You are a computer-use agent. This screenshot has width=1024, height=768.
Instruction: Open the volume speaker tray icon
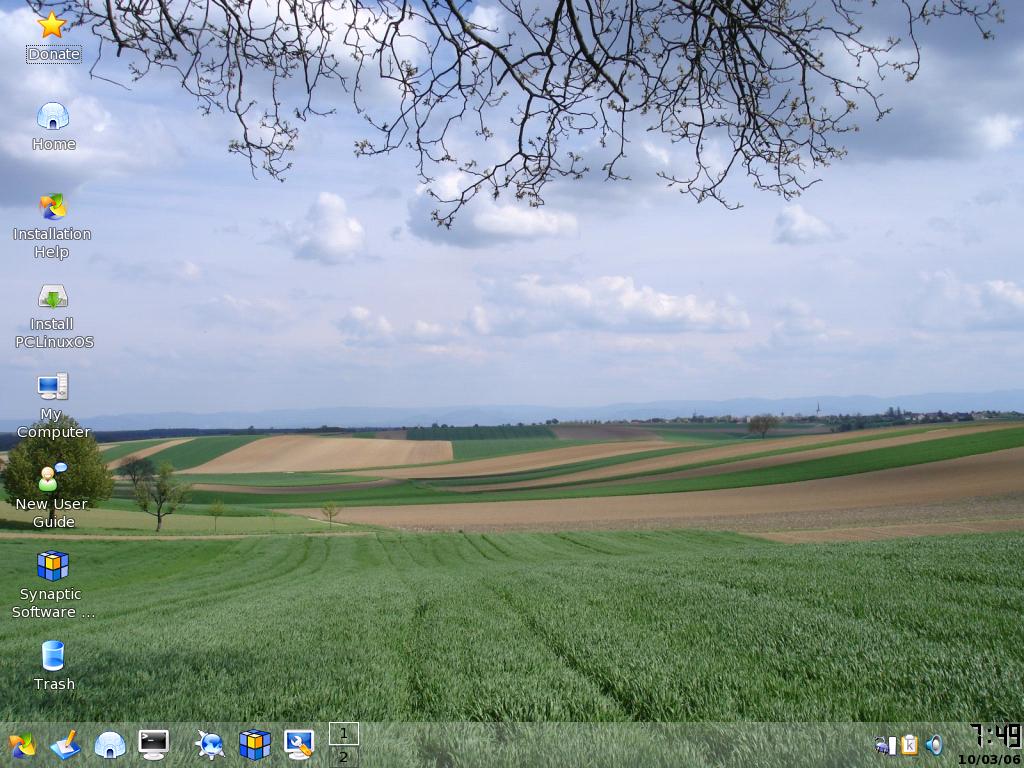[934, 745]
